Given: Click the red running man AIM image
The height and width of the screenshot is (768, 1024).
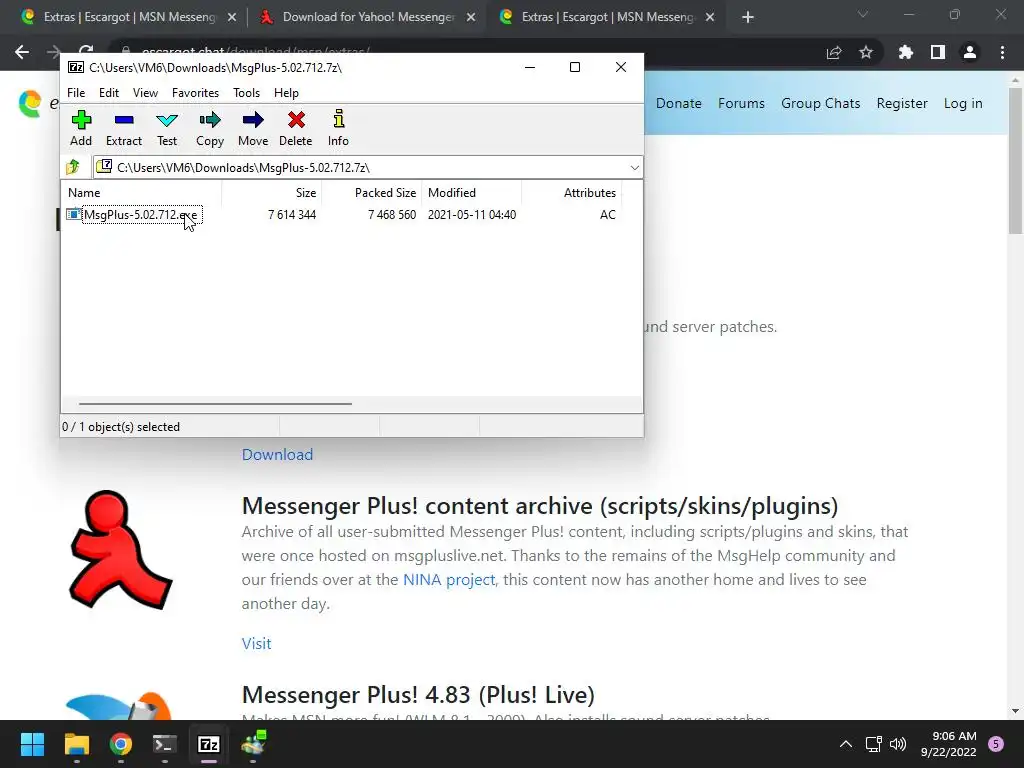Looking at the screenshot, I should click(x=120, y=550).
